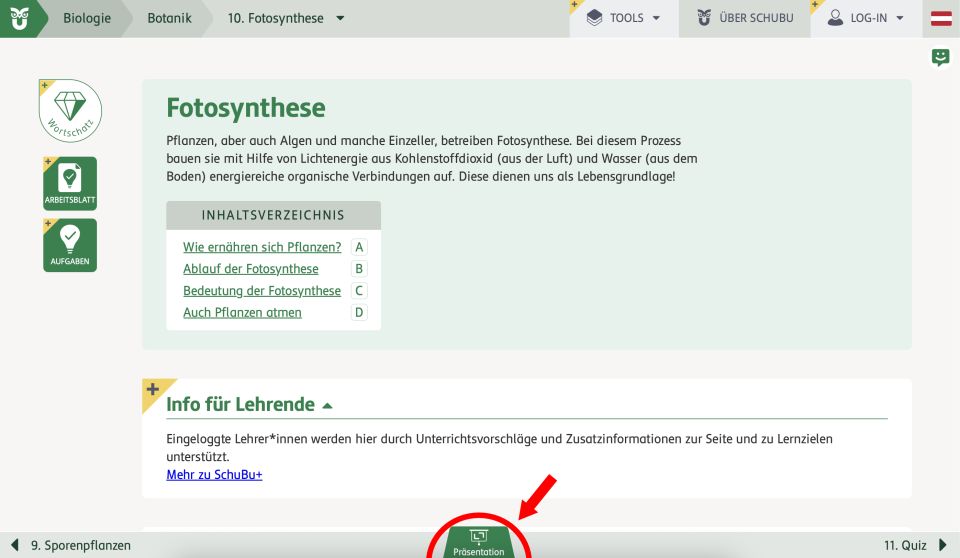This screenshot has height=558, width=960.
Task: Click the green feedback smiley icon
Action: coord(940,57)
